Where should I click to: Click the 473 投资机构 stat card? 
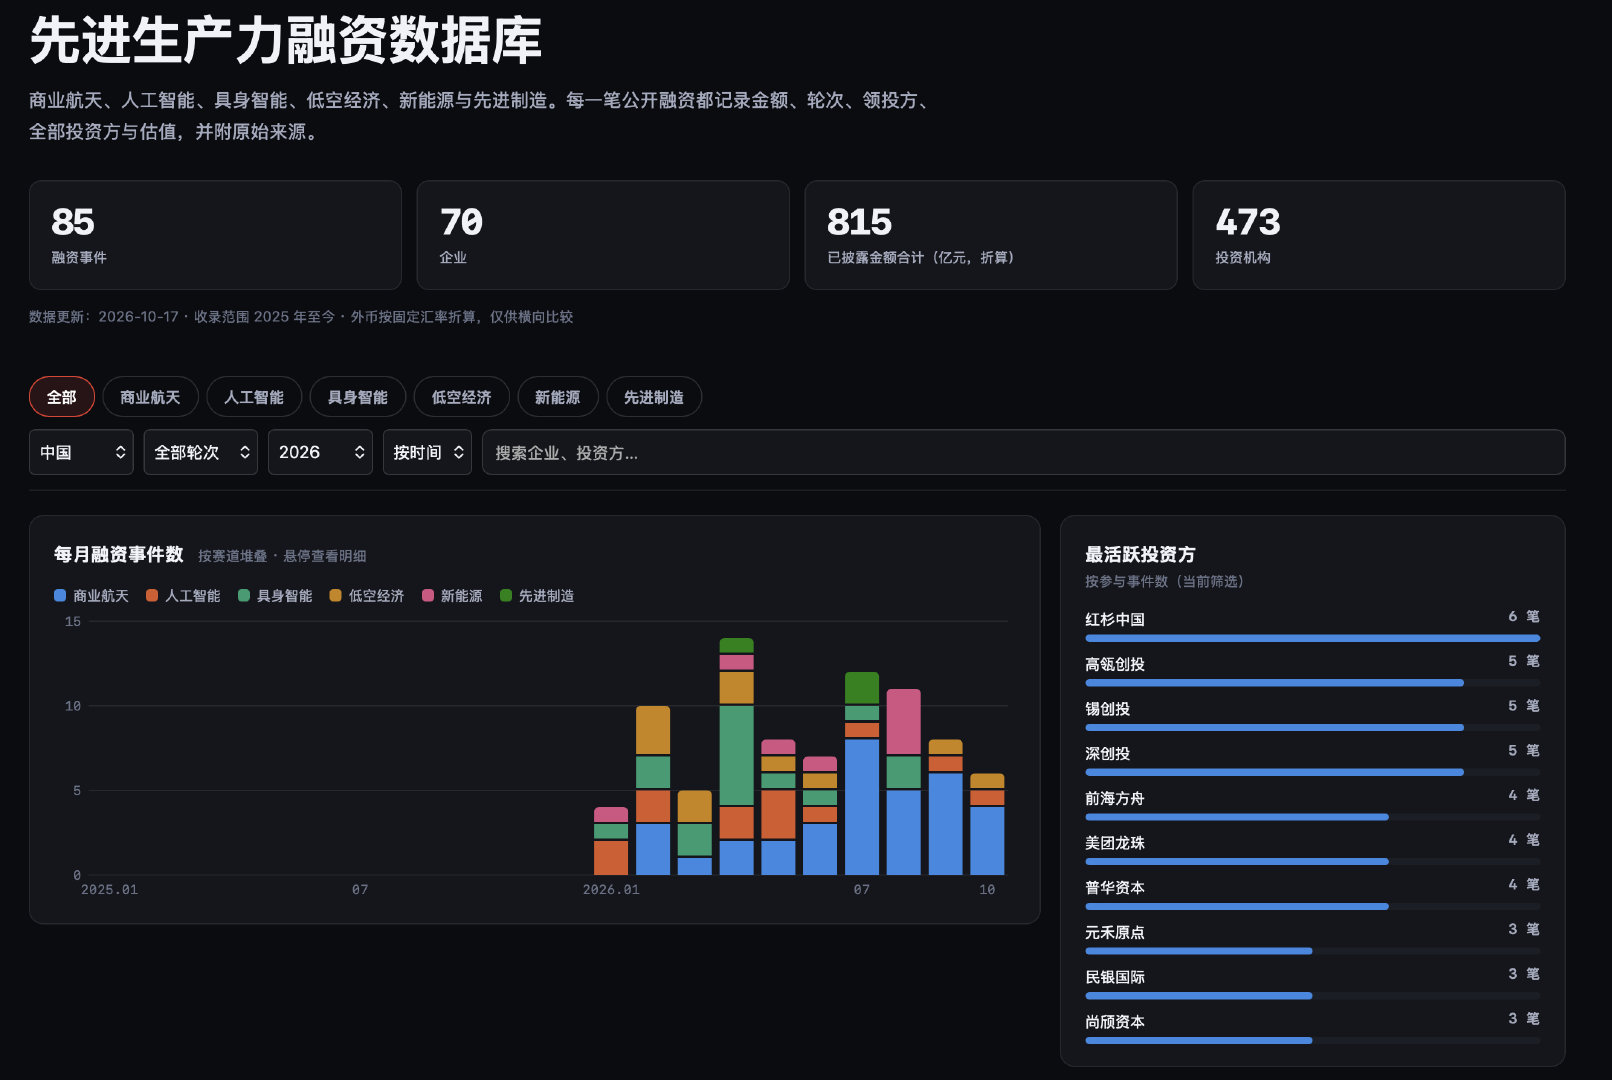click(x=1379, y=235)
